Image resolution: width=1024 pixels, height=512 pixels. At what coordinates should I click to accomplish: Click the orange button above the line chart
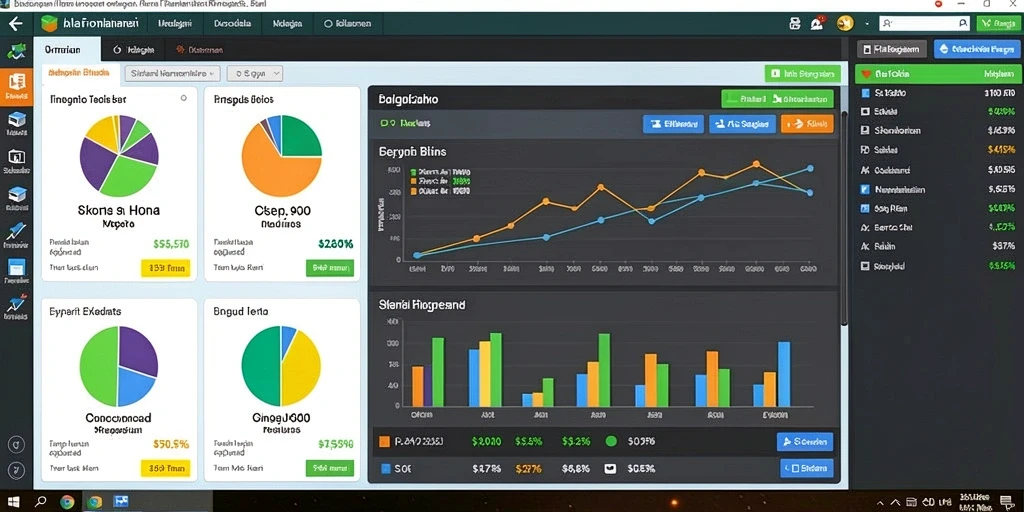click(x=807, y=123)
